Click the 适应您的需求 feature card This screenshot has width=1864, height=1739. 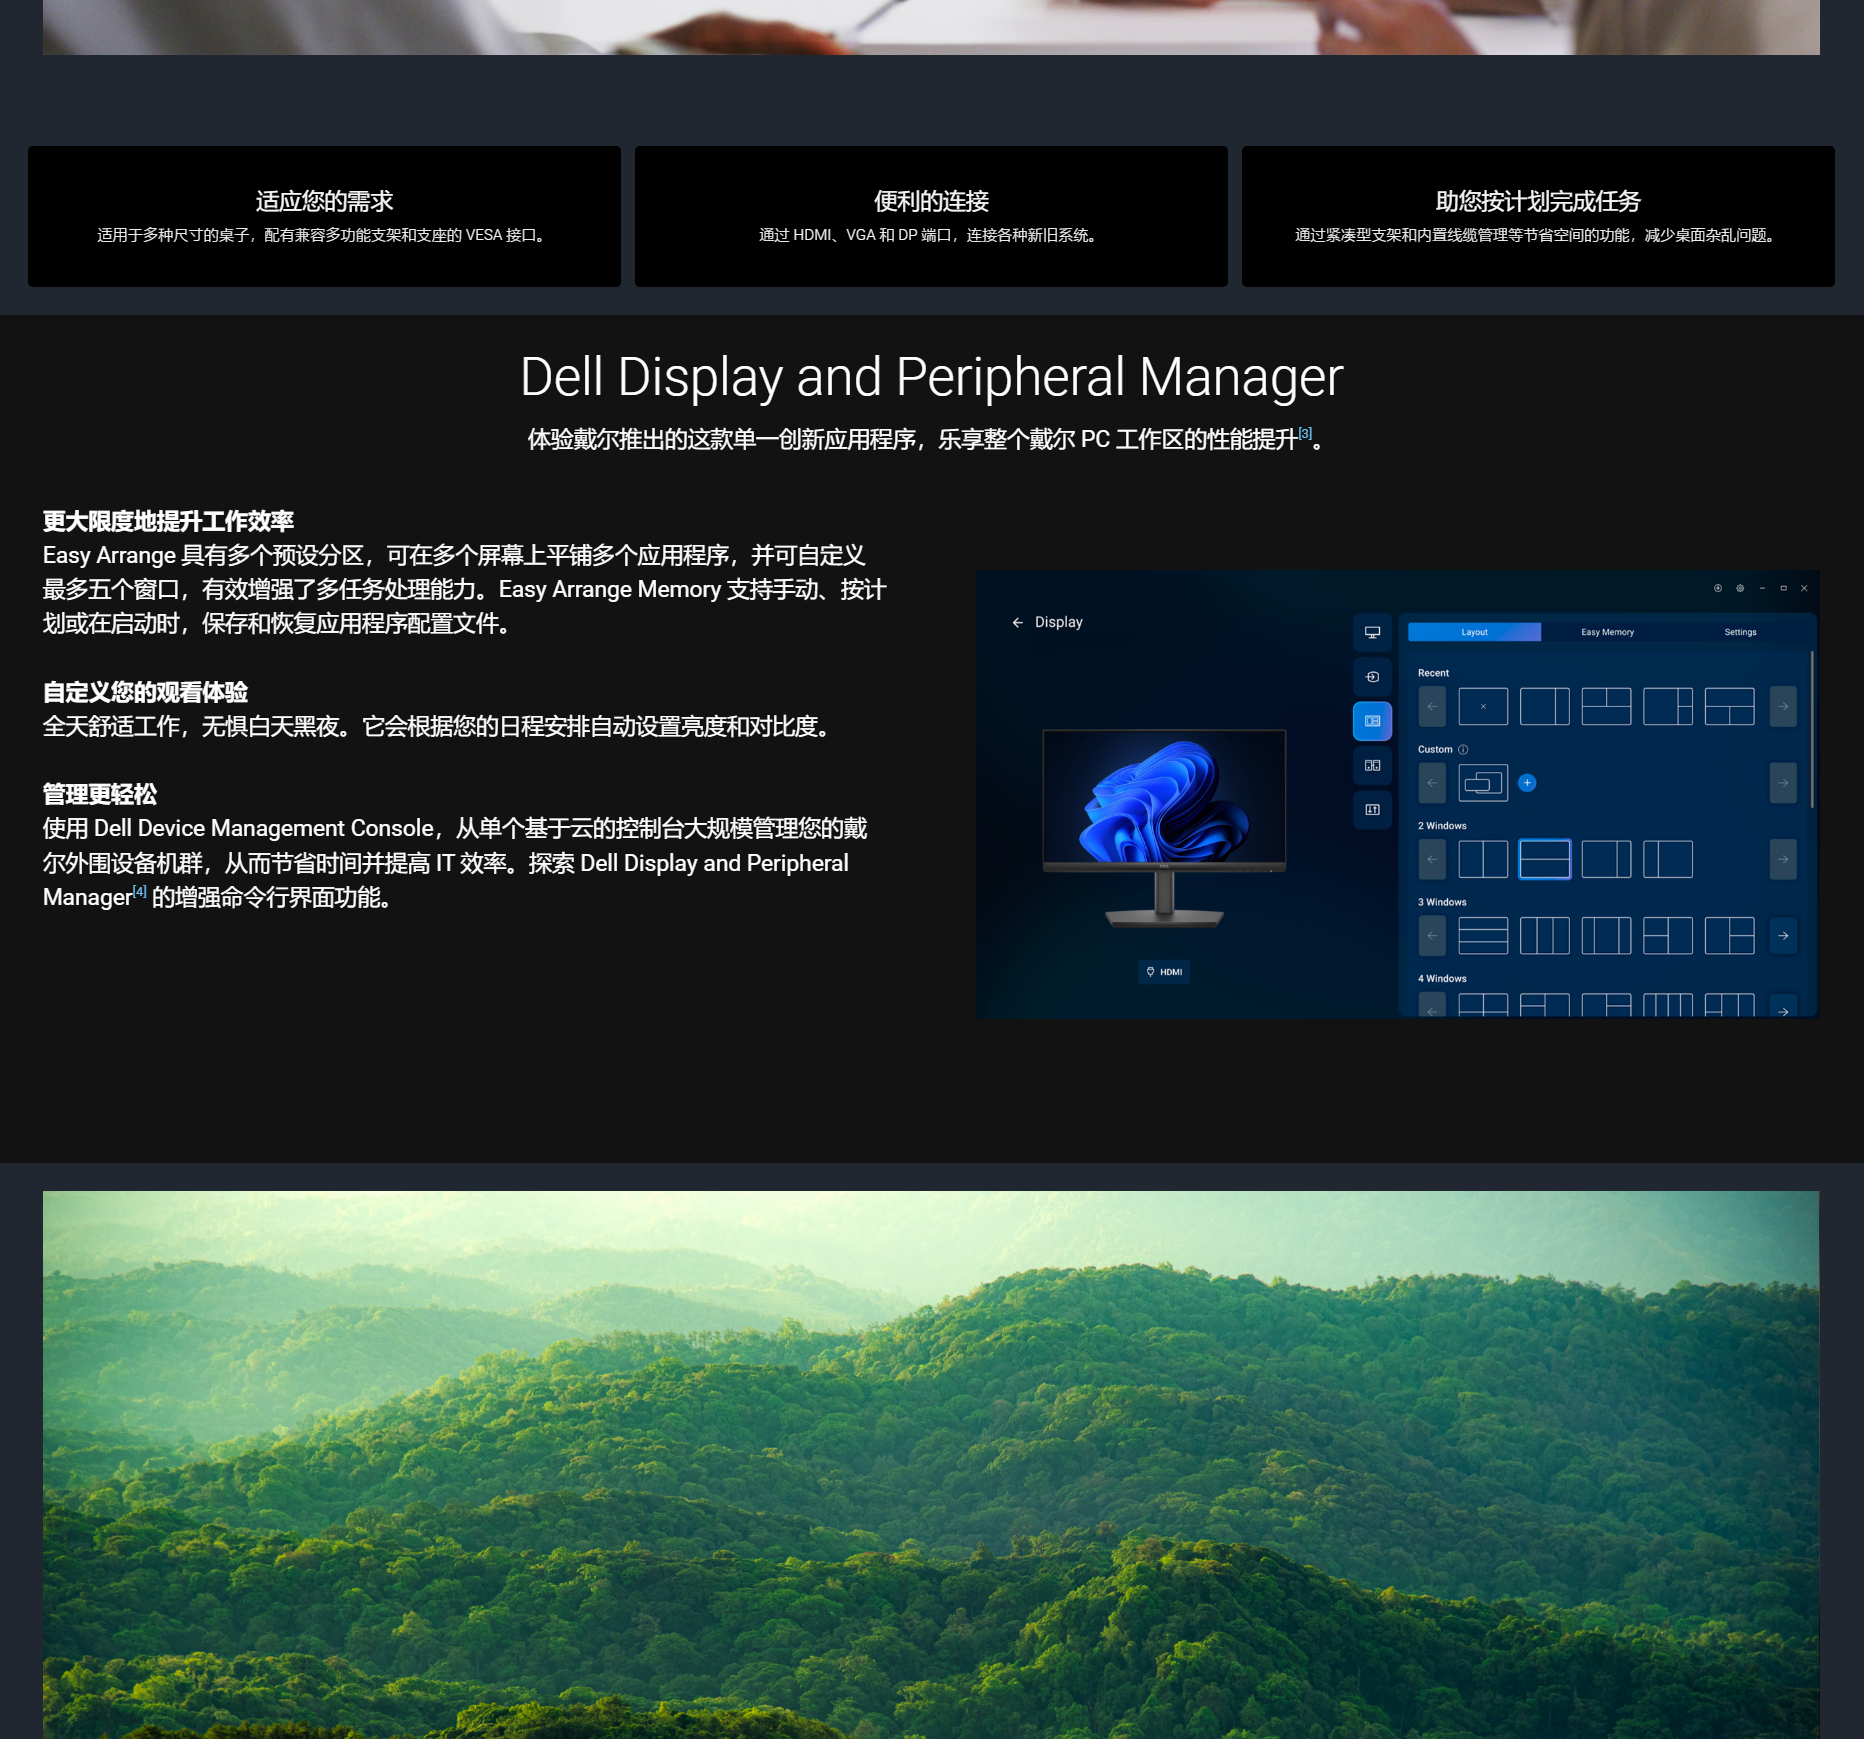tap(324, 217)
